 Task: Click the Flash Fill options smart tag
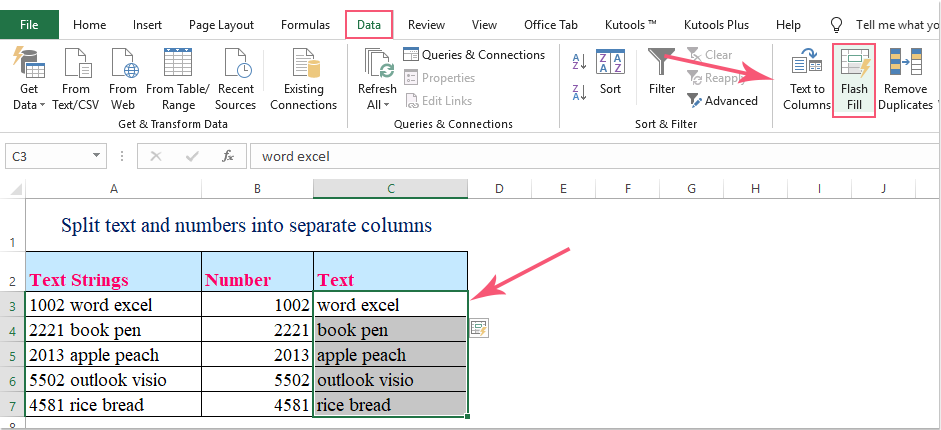(x=478, y=327)
